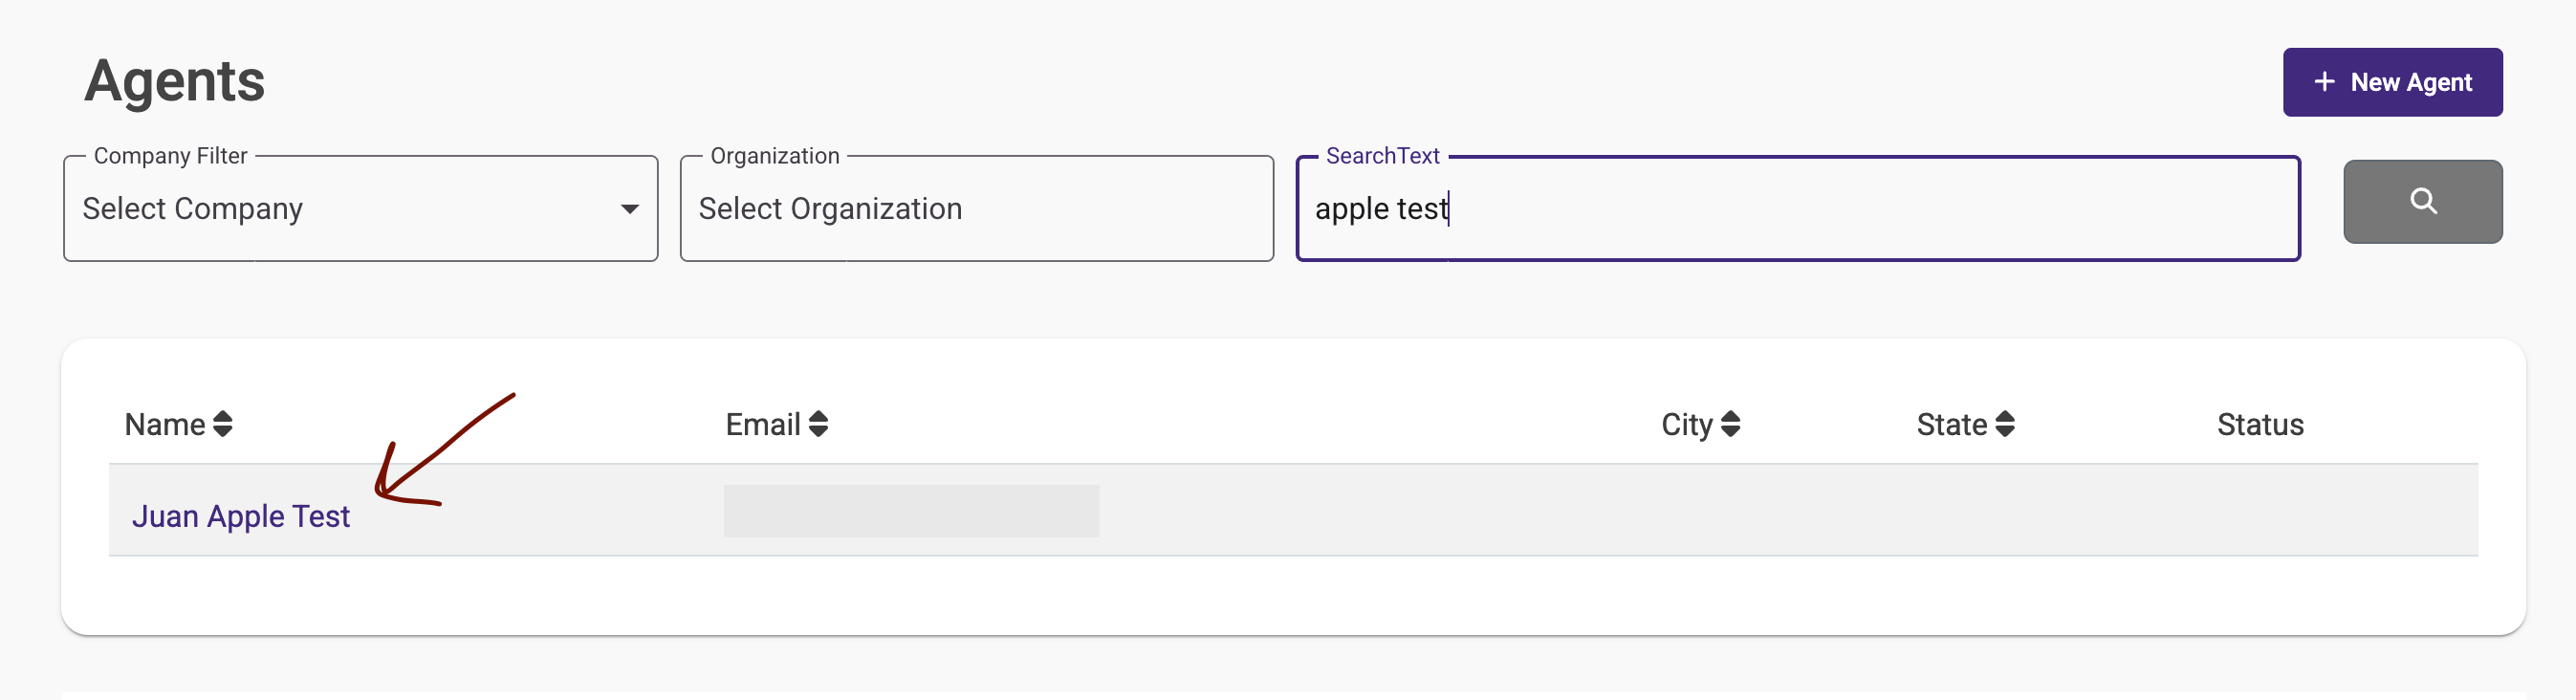Click the Company Filter field label
Image resolution: width=2576 pixels, height=700 pixels.
[x=170, y=156]
